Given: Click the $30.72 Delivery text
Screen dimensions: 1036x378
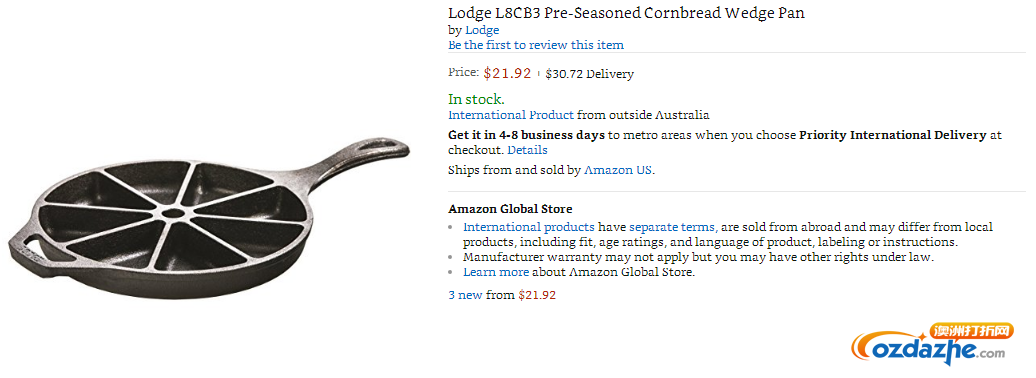Looking at the screenshot, I should tap(589, 74).
